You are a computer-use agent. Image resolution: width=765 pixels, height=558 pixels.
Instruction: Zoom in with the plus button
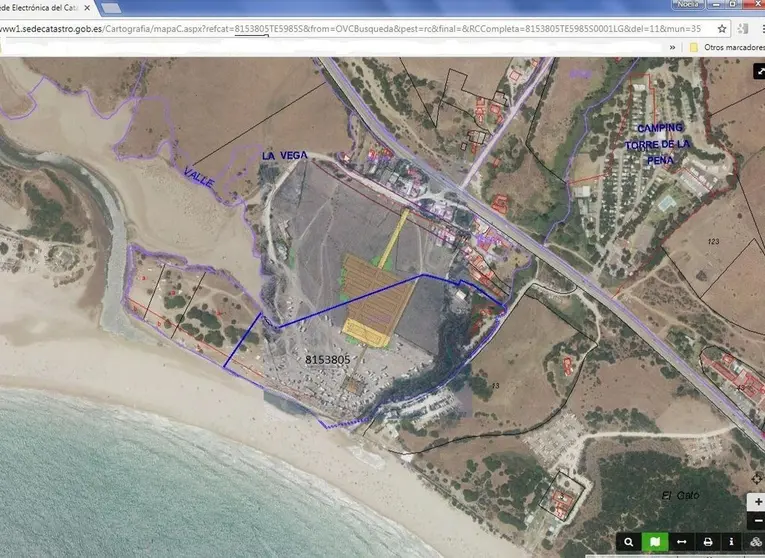pyautogui.click(x=758, y=502)
